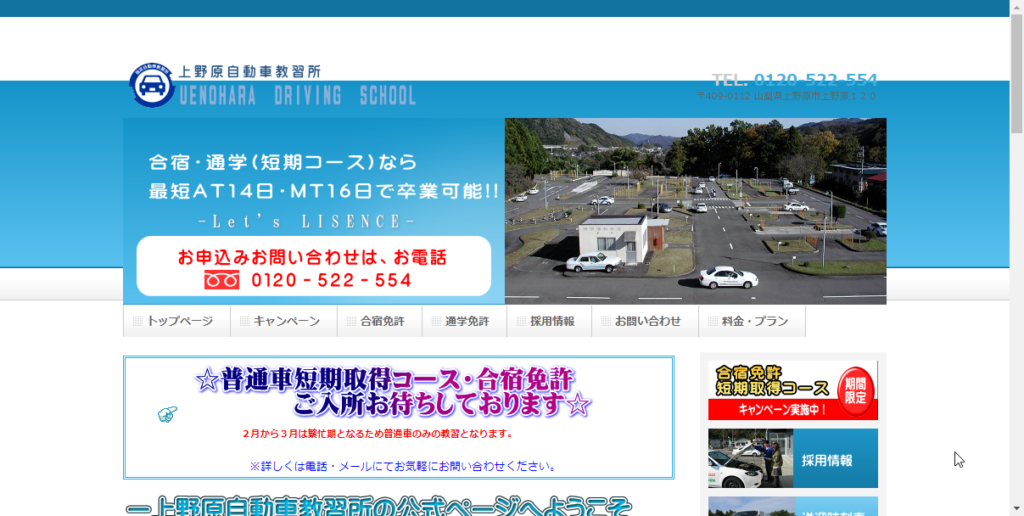Viewport: 1024px width, 516px height.
Task: Click the driving course aerial photo
Action: [696, 211]
